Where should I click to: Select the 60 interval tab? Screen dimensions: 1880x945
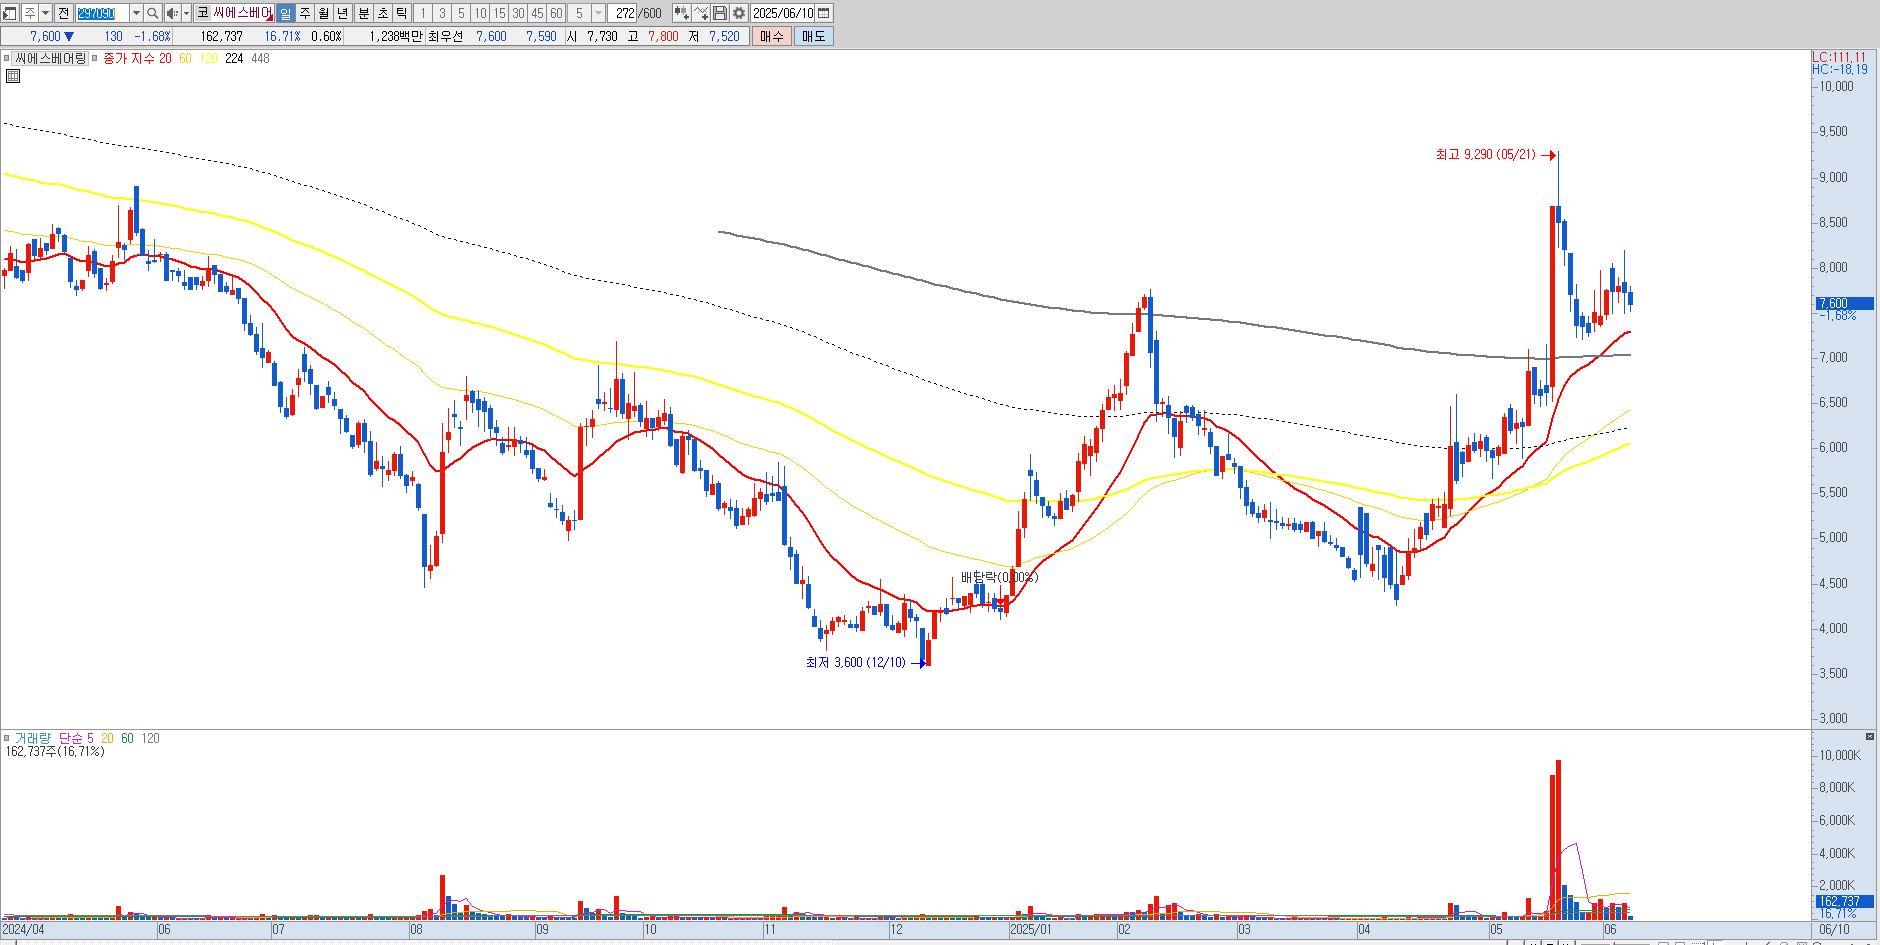(x=556, y=13)
